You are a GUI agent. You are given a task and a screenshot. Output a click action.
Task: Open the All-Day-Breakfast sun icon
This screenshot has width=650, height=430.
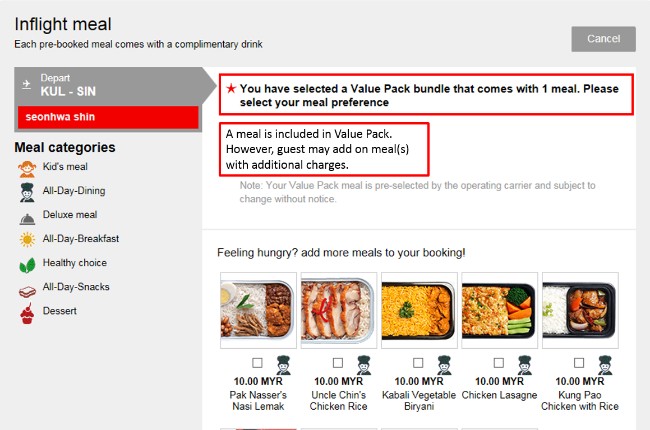27,240
